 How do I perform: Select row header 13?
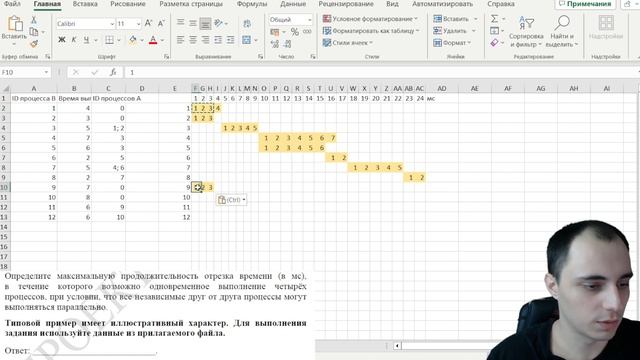pyautogui.click(x=4, y=217)
